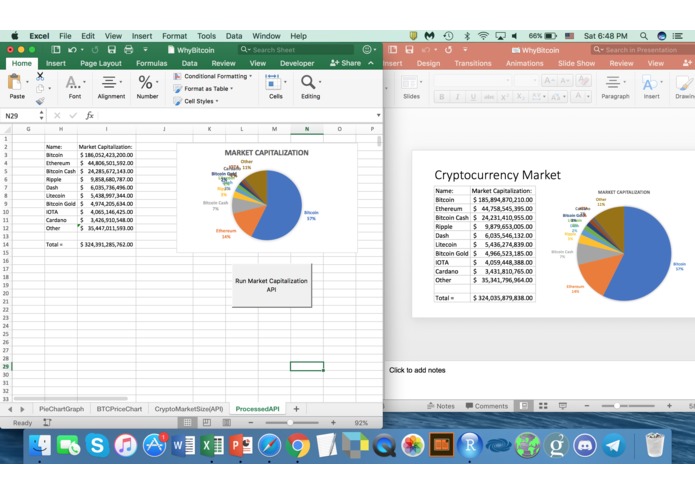Open the Font group in Excel ribbon

(x=74, y=87)
